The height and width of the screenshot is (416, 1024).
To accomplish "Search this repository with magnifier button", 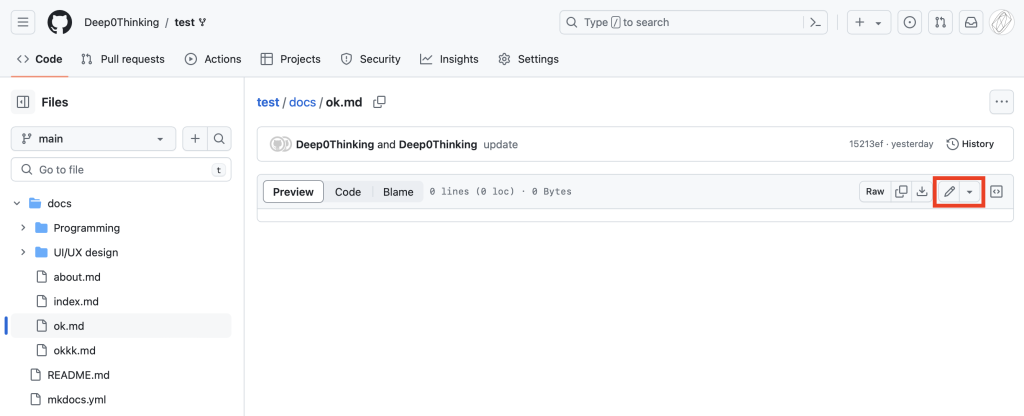I will (x=219, y=138).
